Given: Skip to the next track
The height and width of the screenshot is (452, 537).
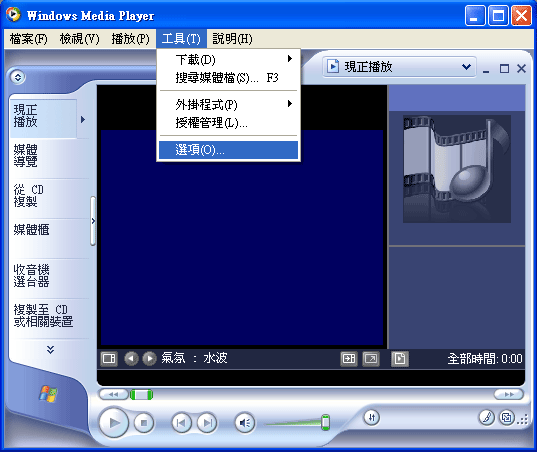Looking at the screenshot, I should (x=207, y=423).
